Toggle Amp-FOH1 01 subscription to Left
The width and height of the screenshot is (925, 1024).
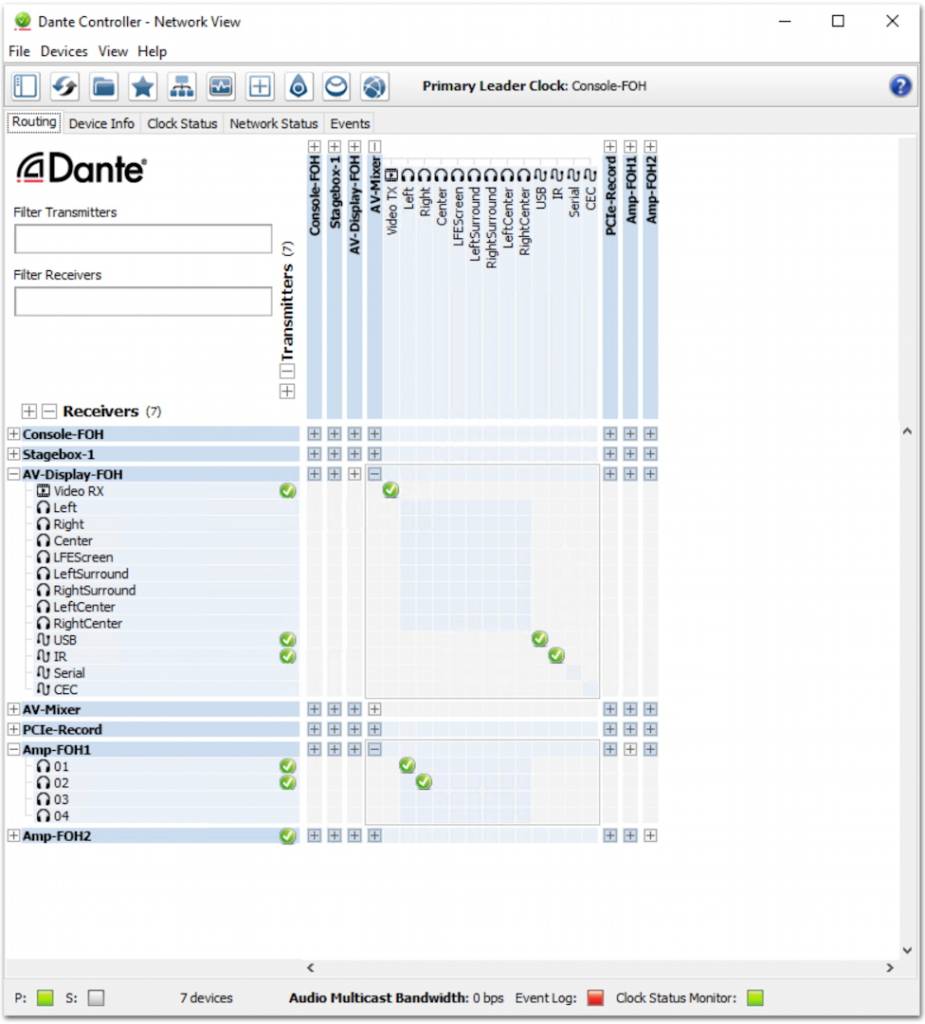tap(407, 765)
